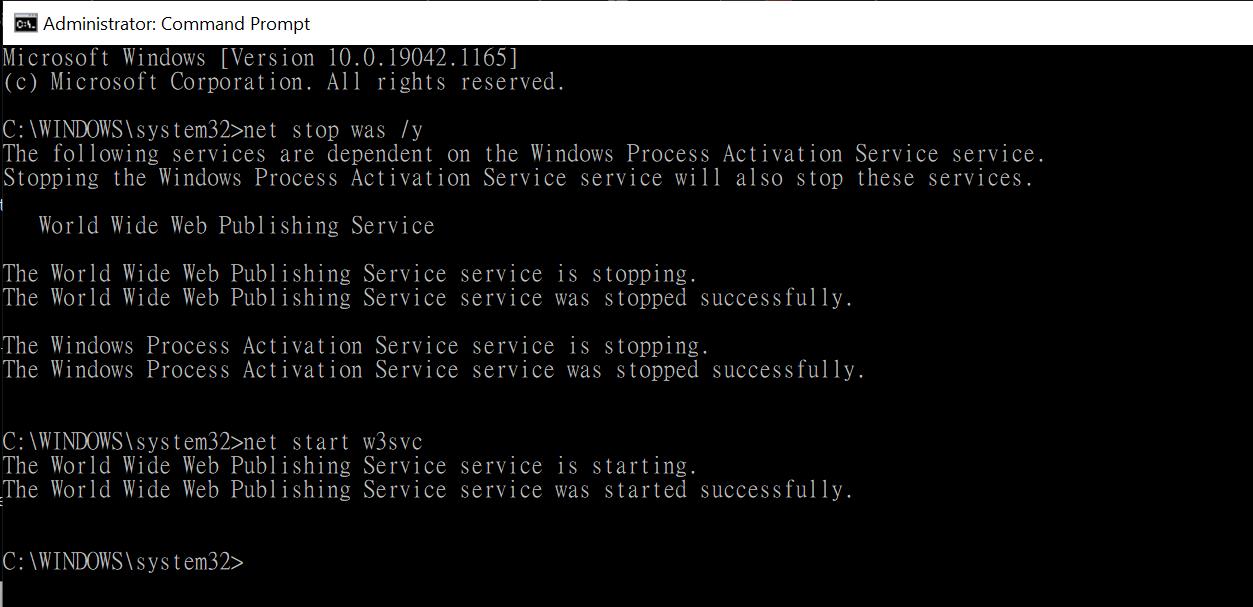Click 'Windows Process Activation Service is stopping' line

(x=356, y=346)
